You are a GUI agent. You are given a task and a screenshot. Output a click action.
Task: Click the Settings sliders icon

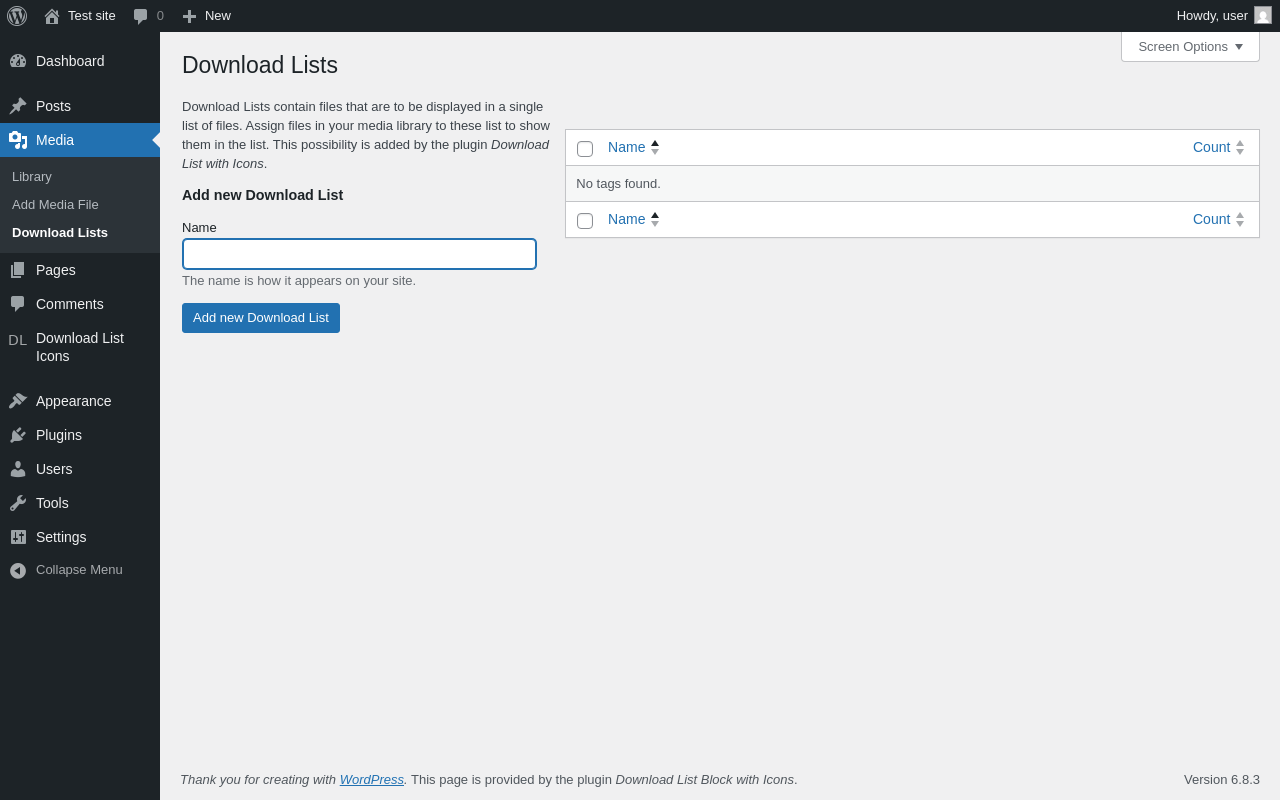click(18, 537)
